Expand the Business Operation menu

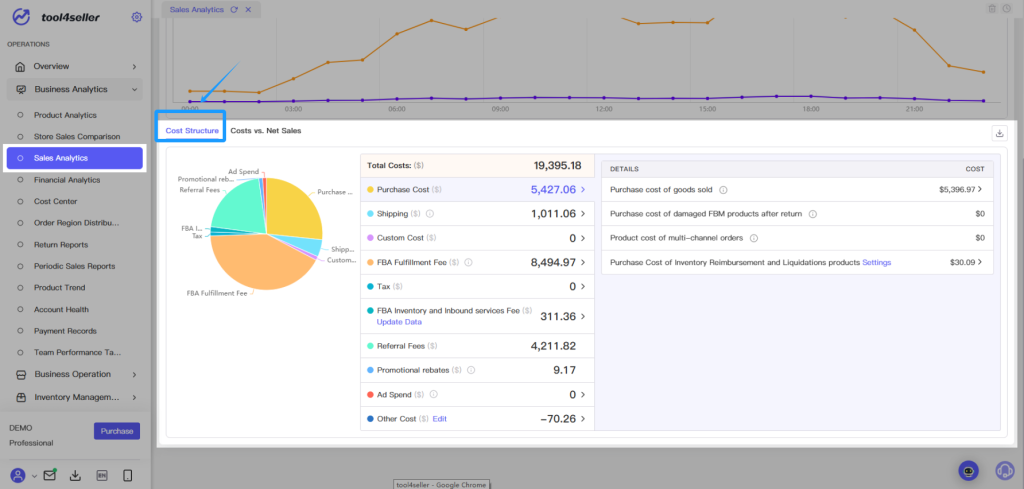tap(134, 375)
